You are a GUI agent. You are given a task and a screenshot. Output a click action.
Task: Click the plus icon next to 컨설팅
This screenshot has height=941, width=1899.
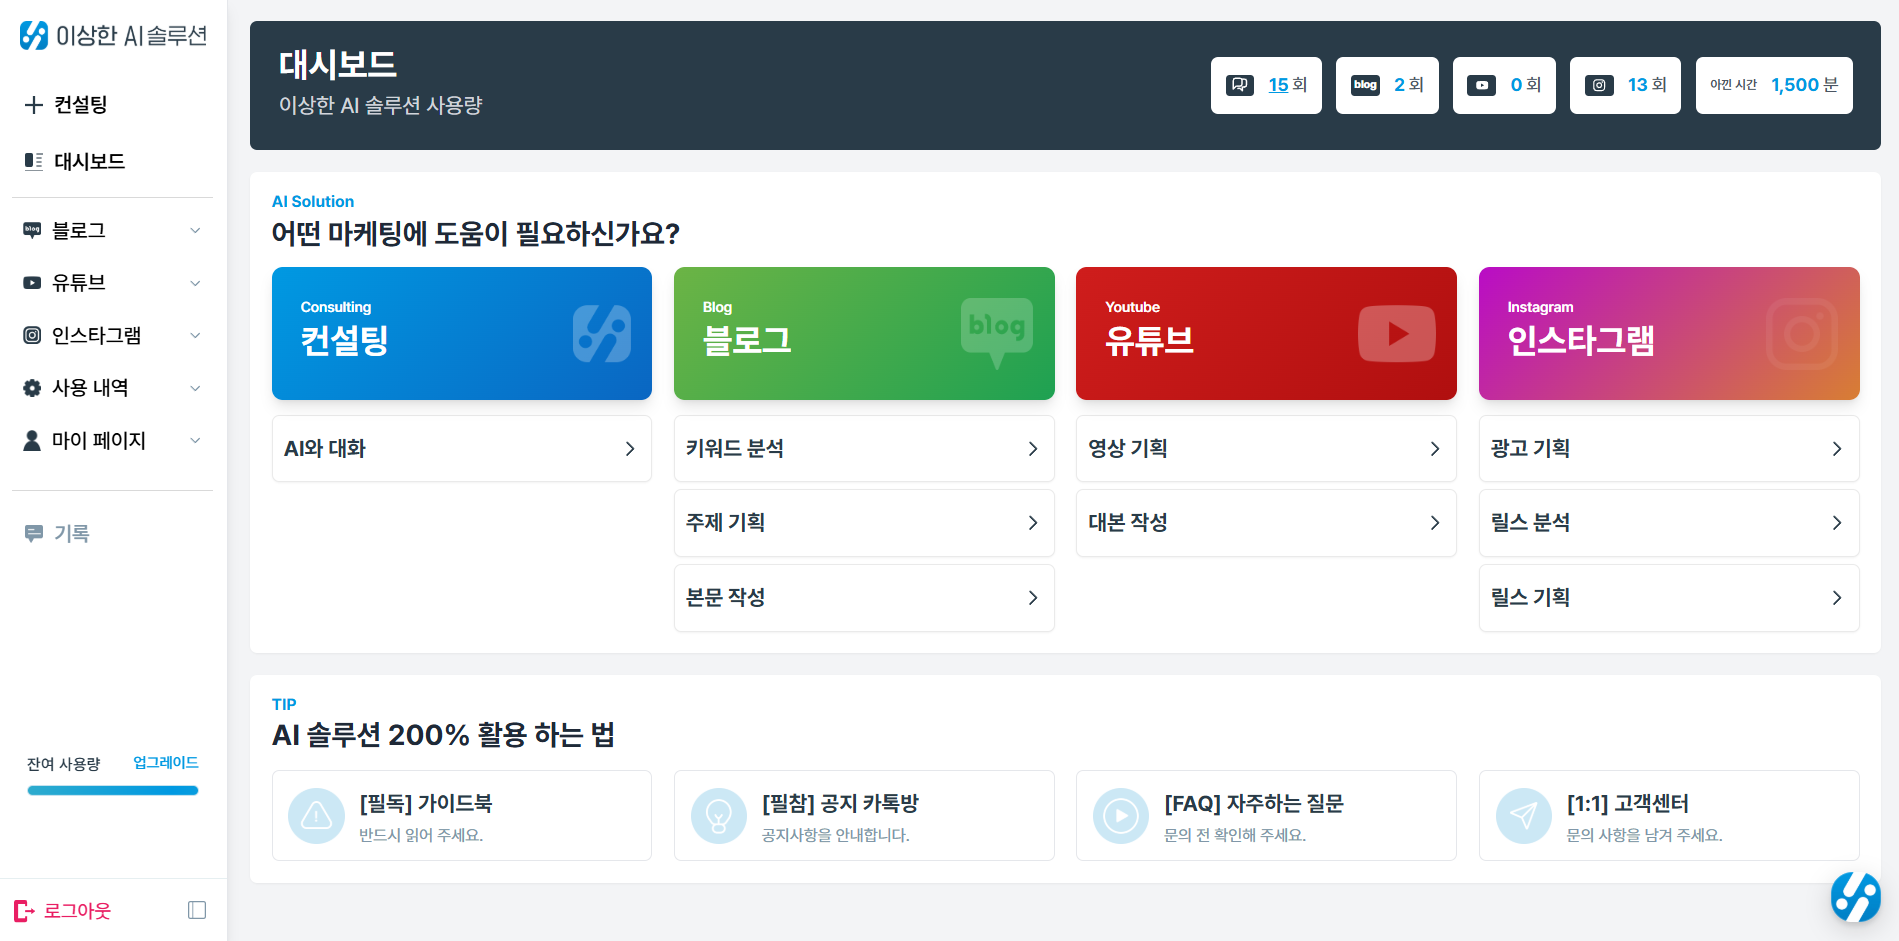[x=33, y=105]
